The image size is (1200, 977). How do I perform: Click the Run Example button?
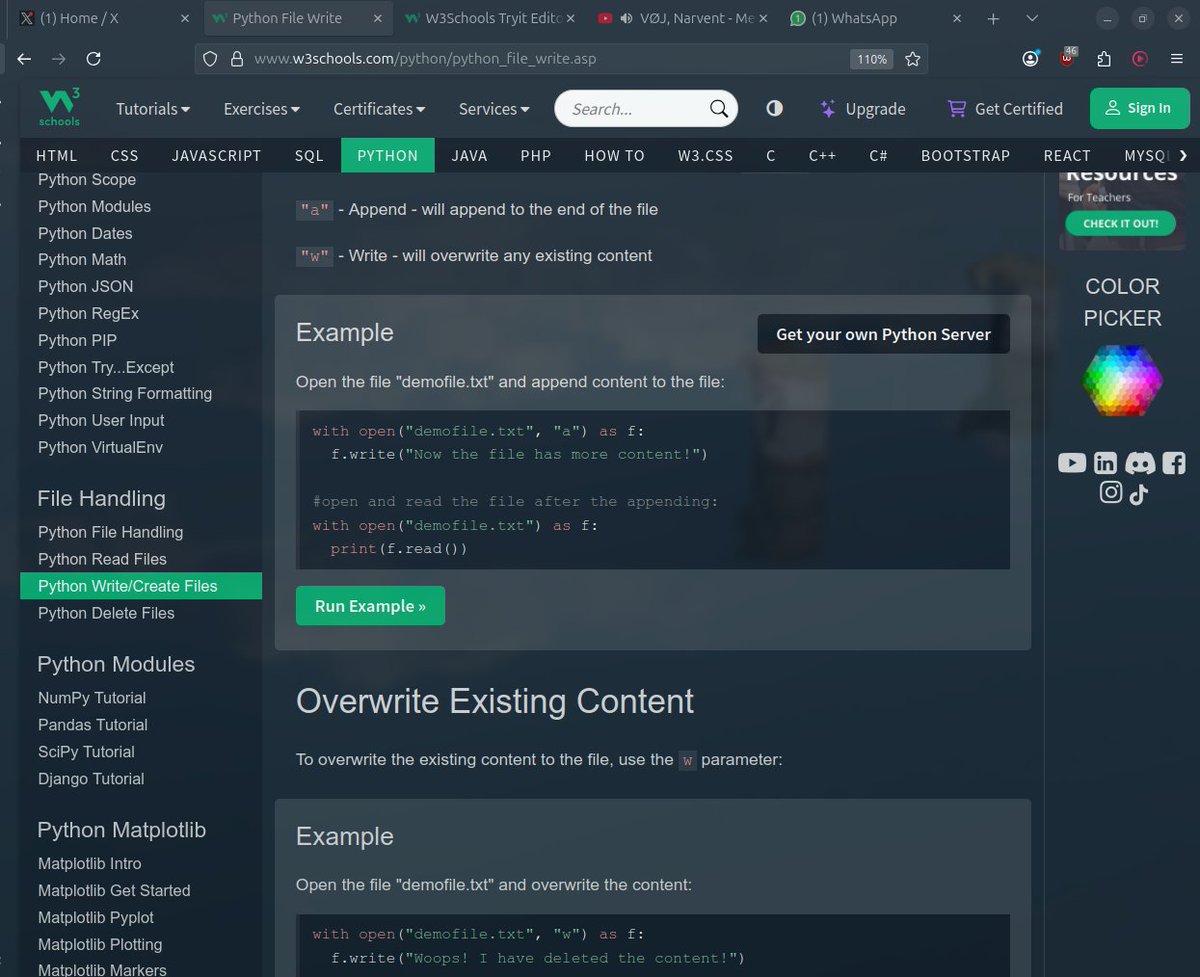[370, 606]
